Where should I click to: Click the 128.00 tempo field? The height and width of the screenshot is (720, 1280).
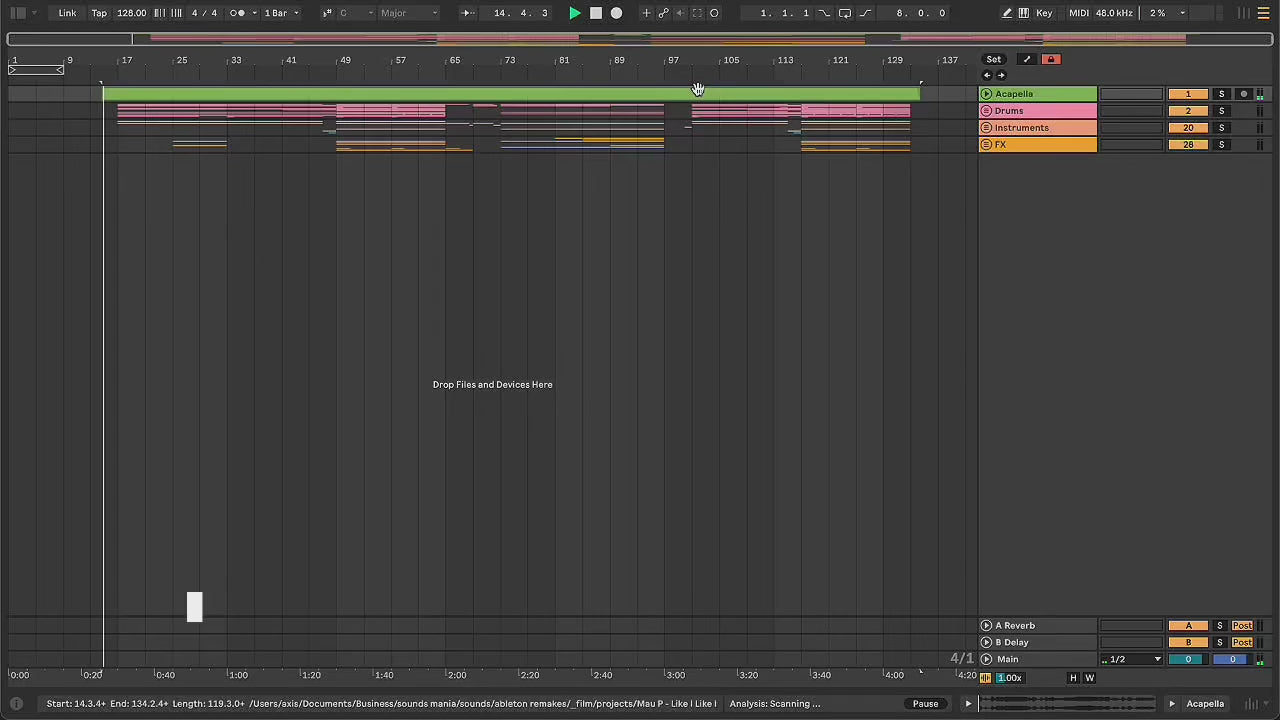131,13
